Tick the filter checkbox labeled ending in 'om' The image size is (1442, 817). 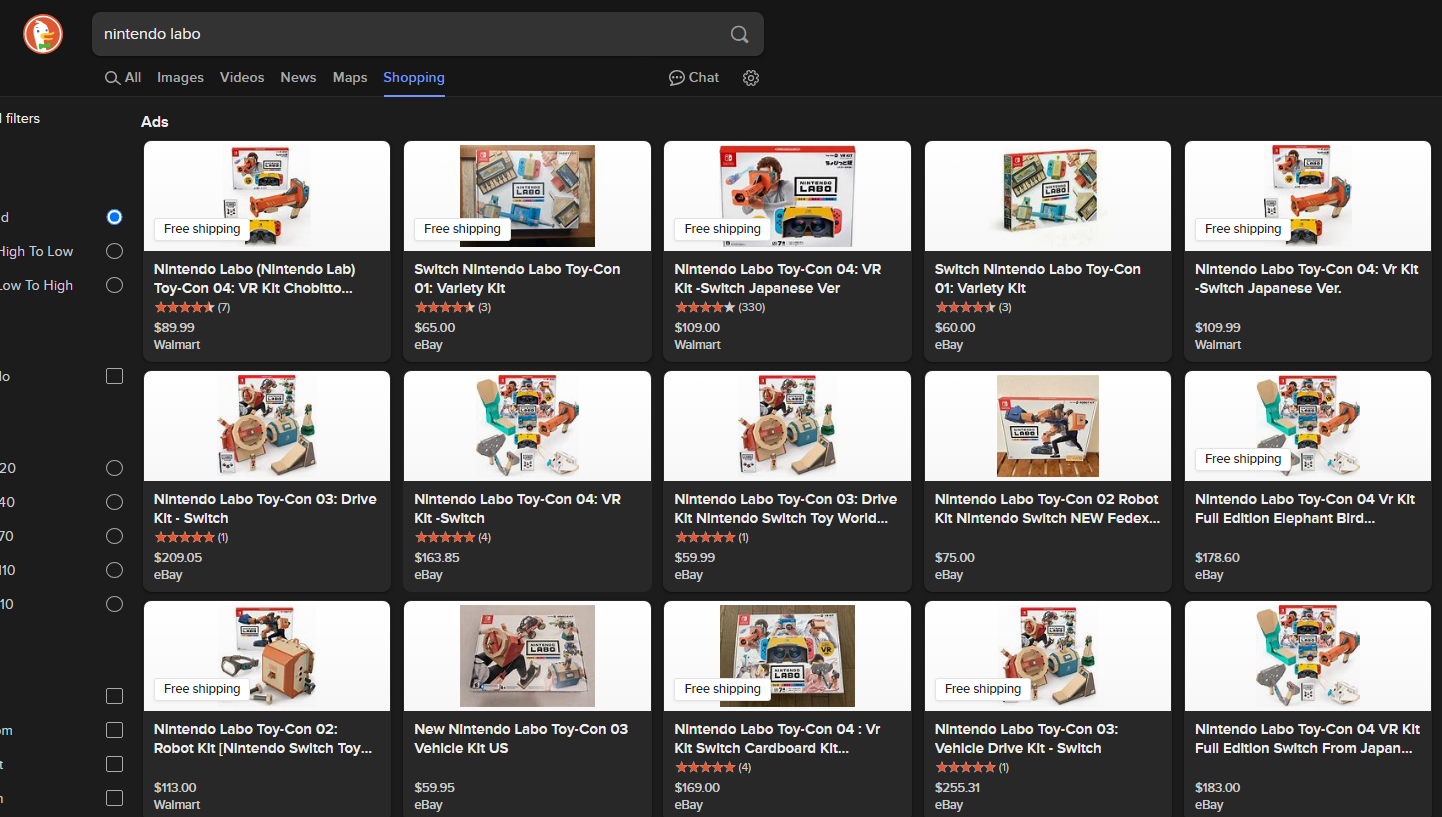(114, 730)
